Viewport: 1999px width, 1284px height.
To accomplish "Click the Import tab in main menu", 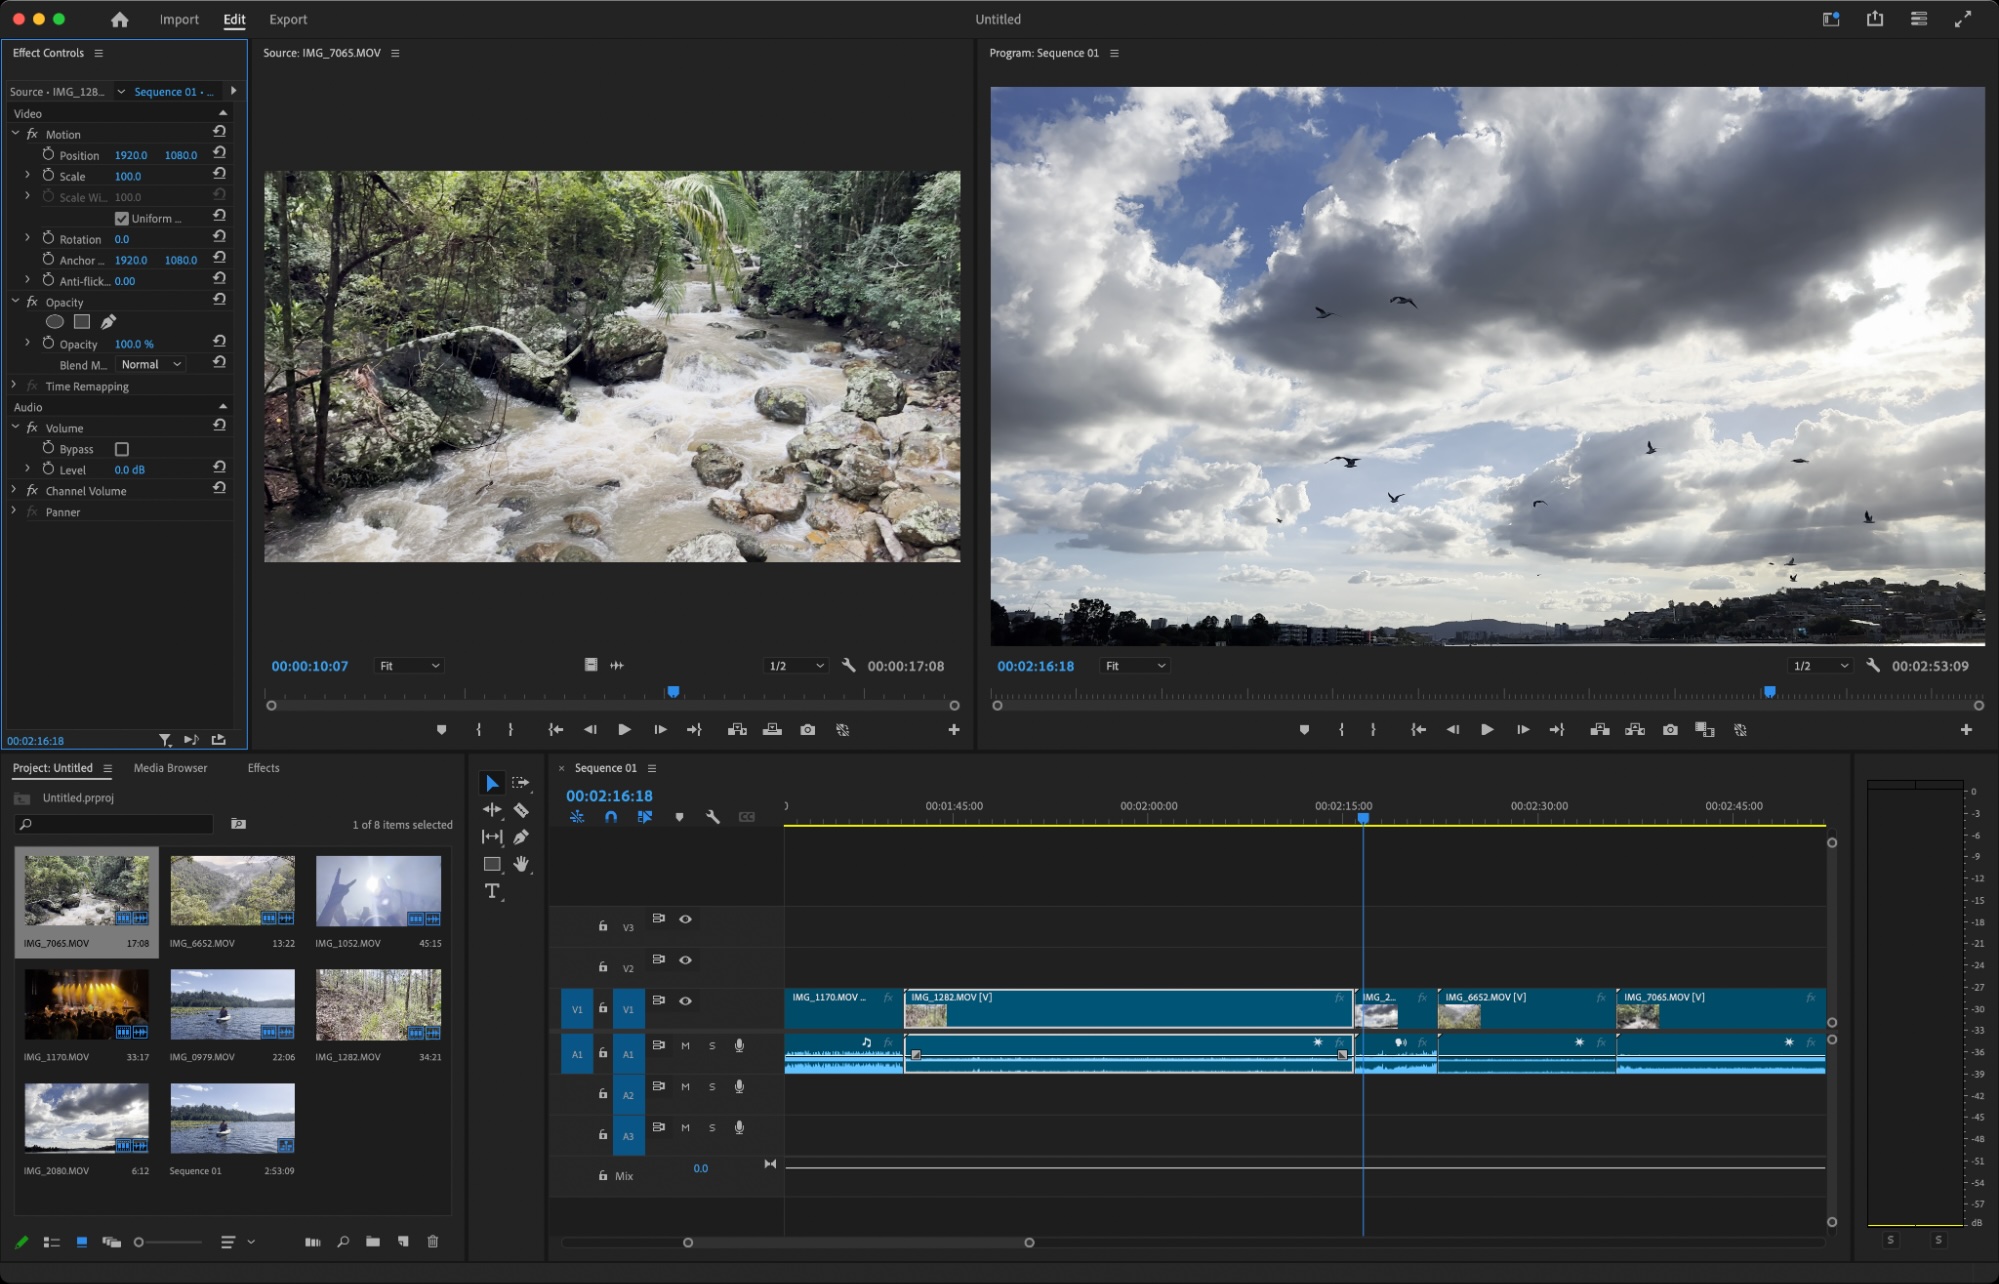I will (178, 19).
